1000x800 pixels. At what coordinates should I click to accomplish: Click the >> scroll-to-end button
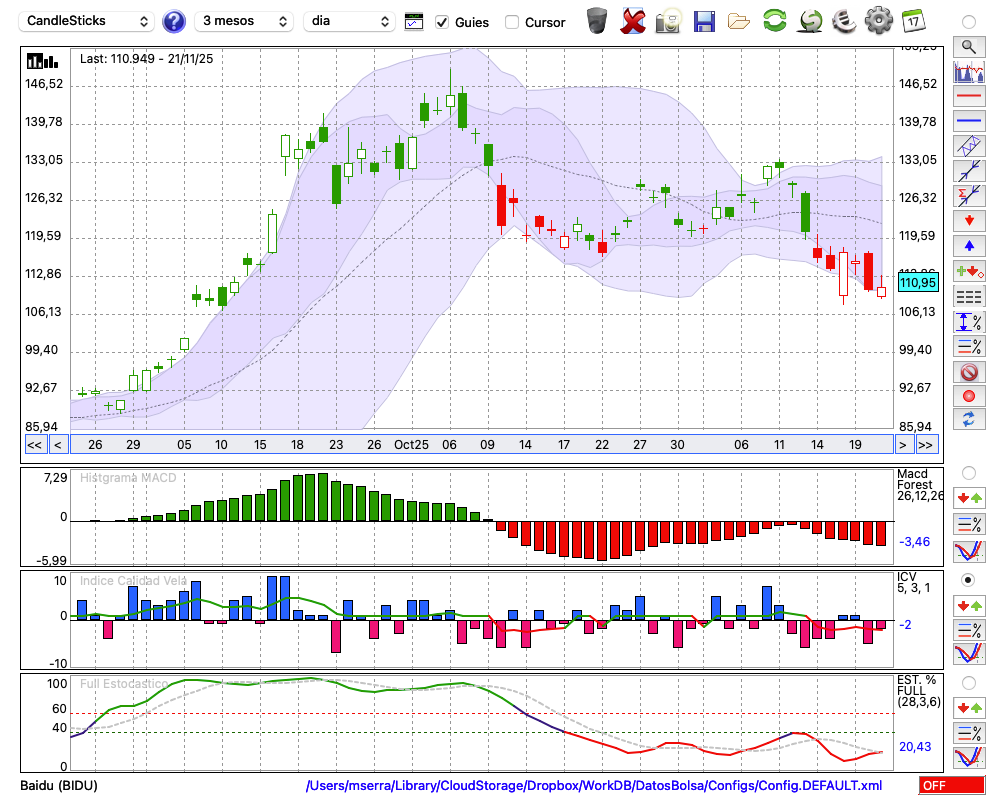click(x=927, y=445)
